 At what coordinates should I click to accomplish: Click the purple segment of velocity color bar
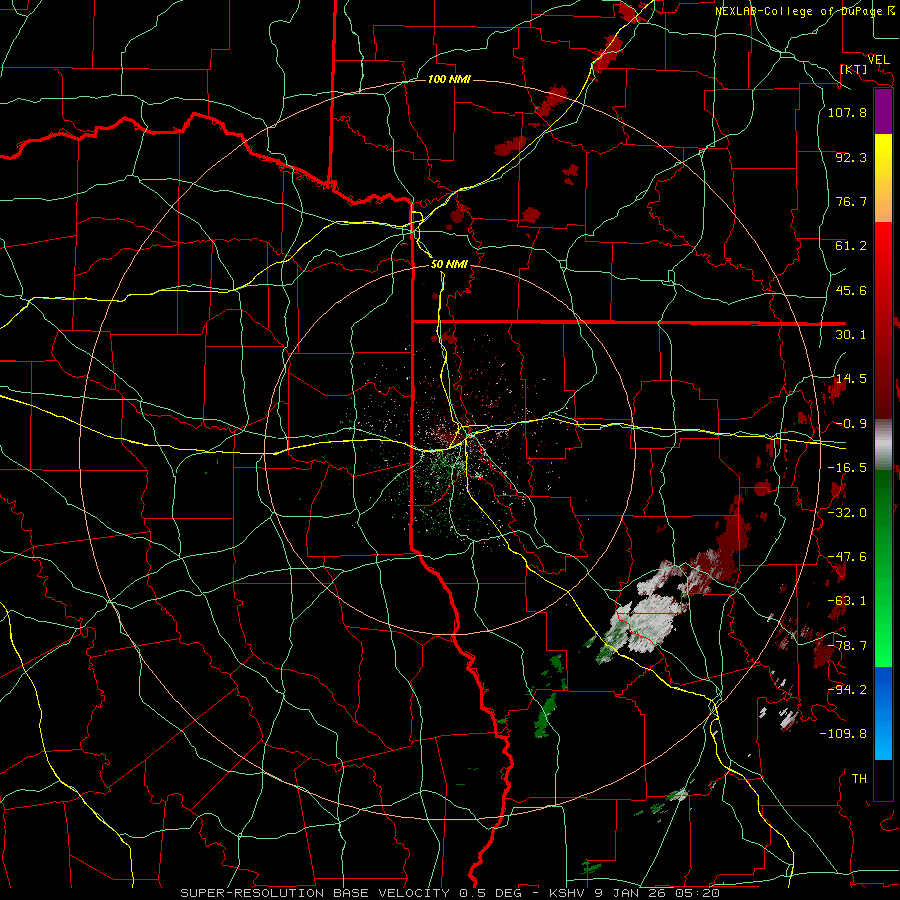[883, 111]
